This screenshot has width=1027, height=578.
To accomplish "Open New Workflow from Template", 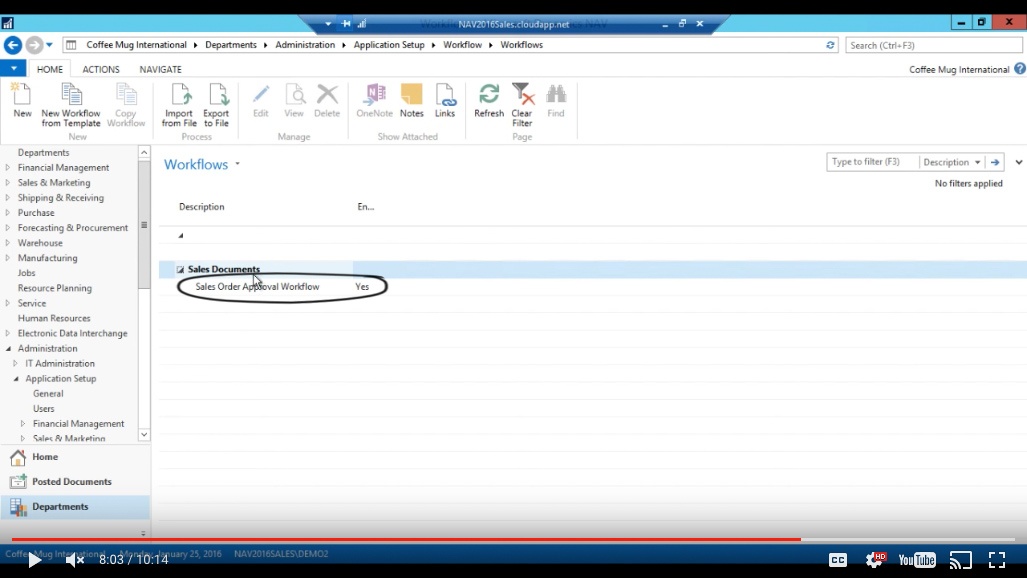I will click(71, 105).
